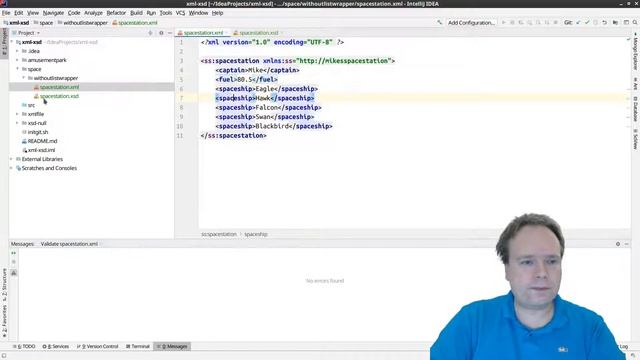Click Add Configuration button

(x=471, y=23)
